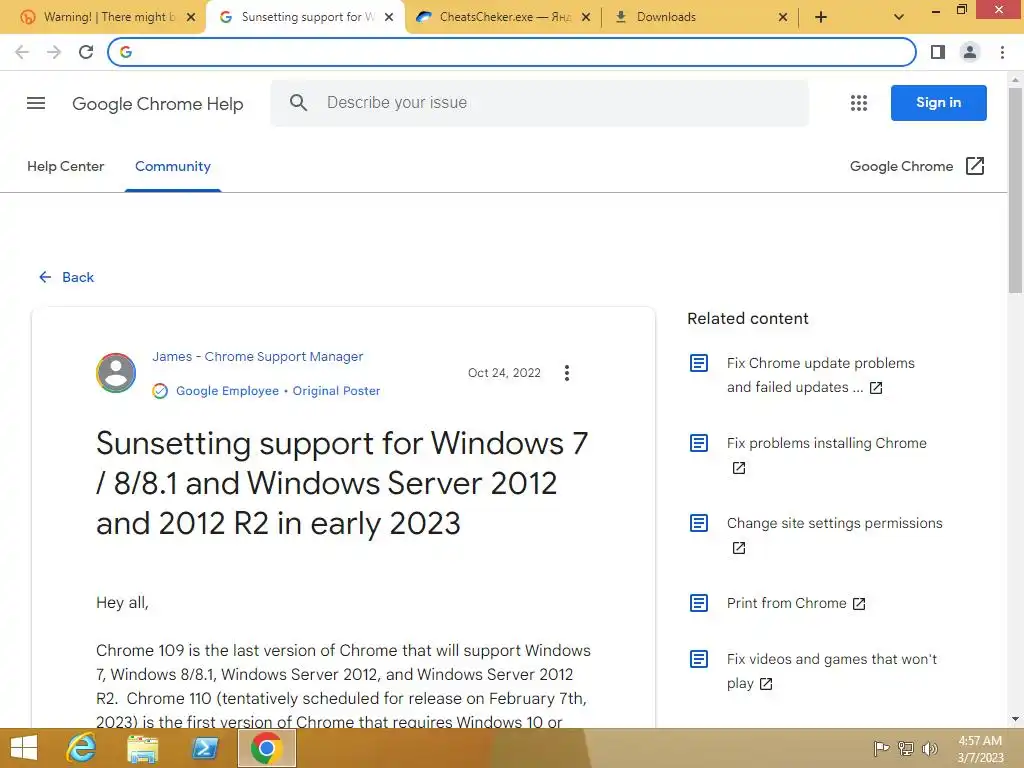Switch to the Downloads tab
This screenshot has height=768, width=1024.
(x=699, y=17)
